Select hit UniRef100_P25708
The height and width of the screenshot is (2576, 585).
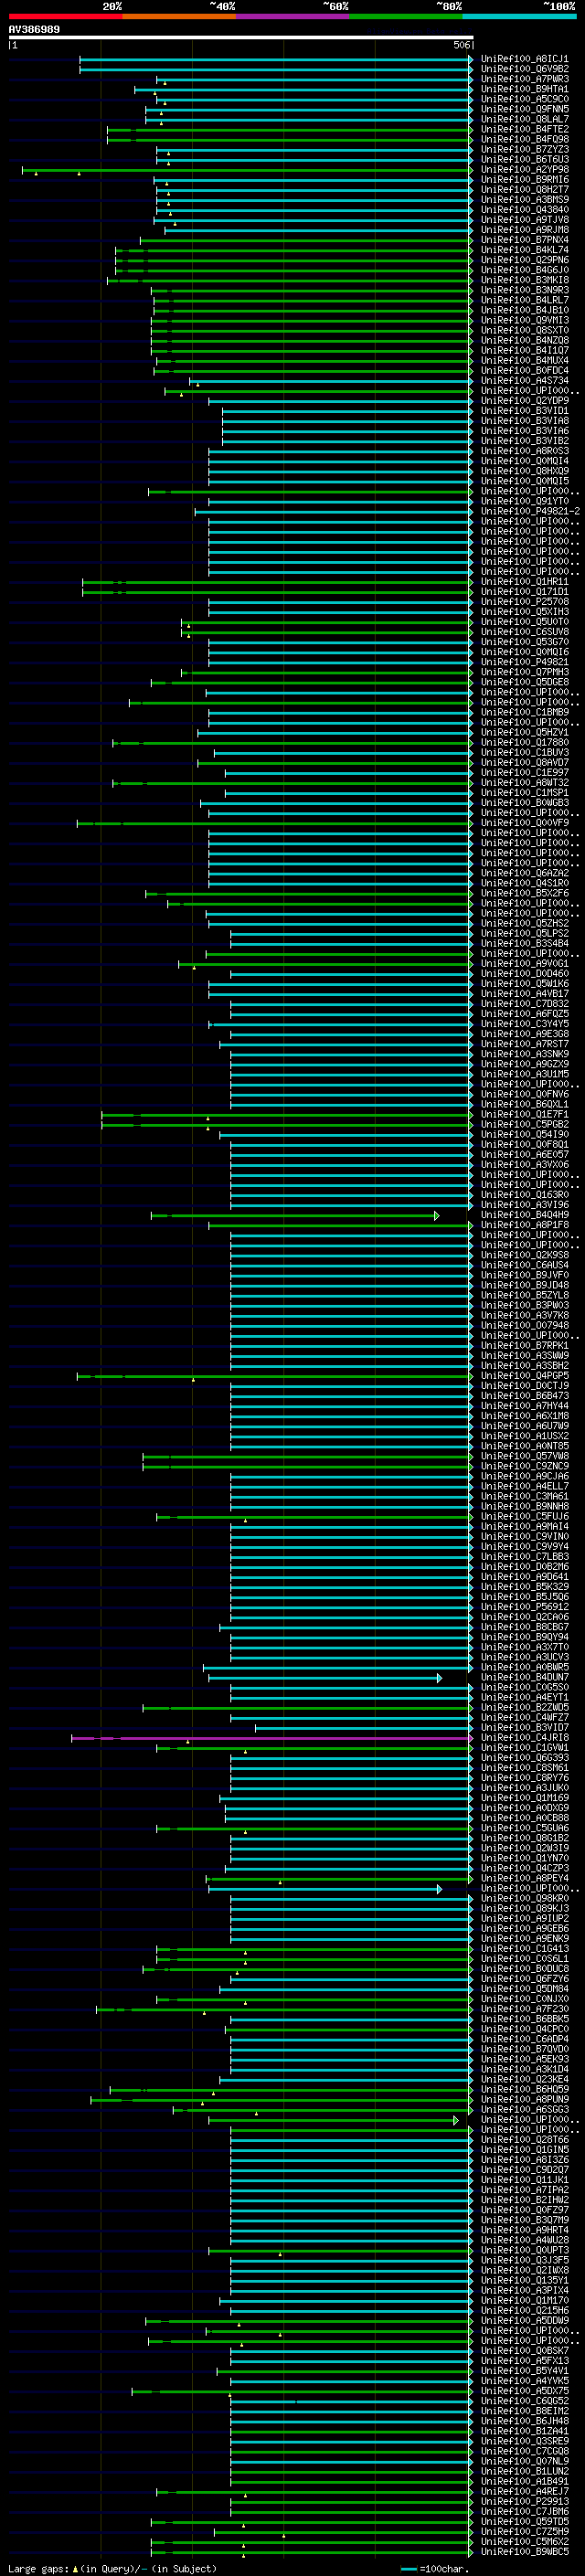tap(525, 602)
